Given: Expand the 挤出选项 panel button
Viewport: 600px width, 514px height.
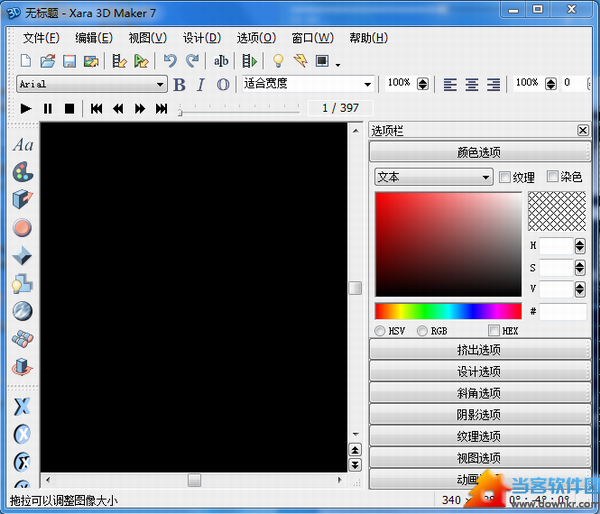Looking at the screenshot, I should 478,350.
